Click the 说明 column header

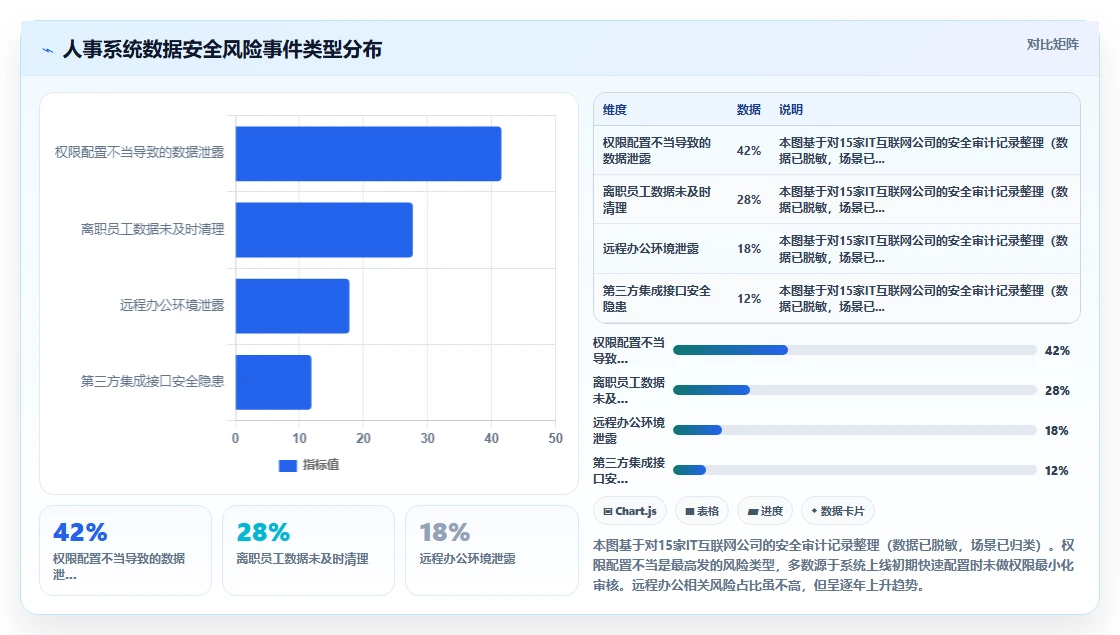[791, 109]
